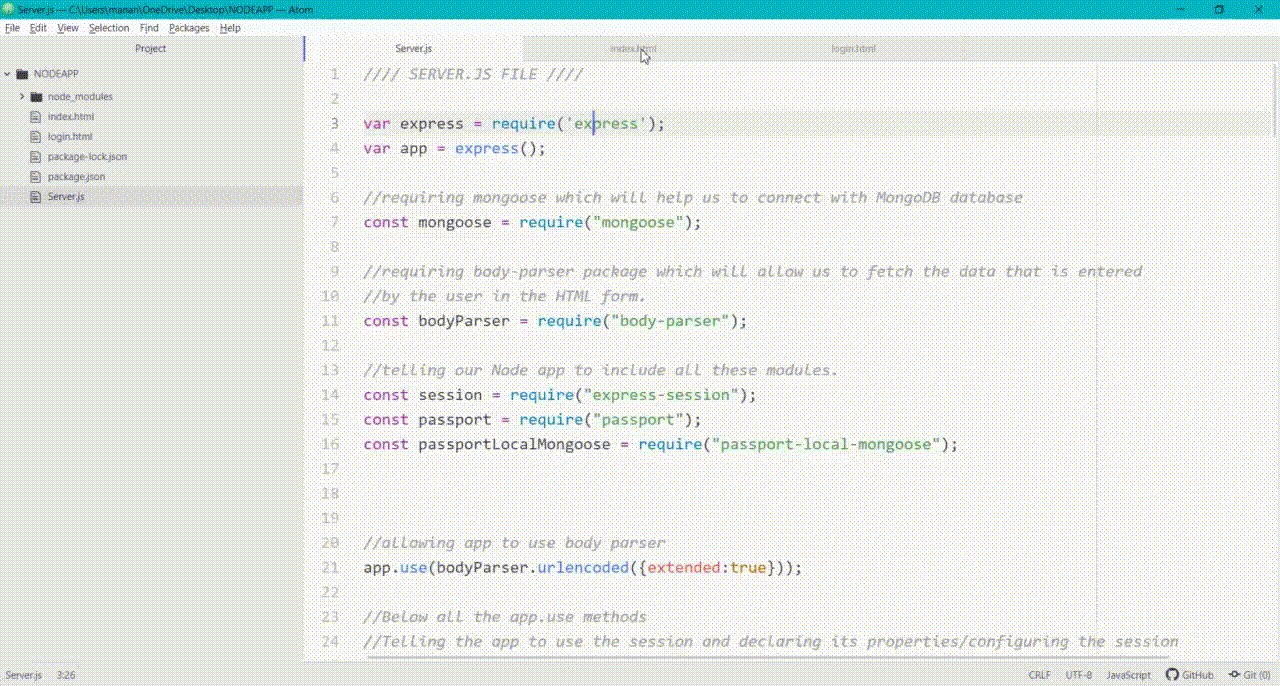This screenshot has width=1280, height=686.
Task: Open the Edit menu
Action: click(38, 28)
